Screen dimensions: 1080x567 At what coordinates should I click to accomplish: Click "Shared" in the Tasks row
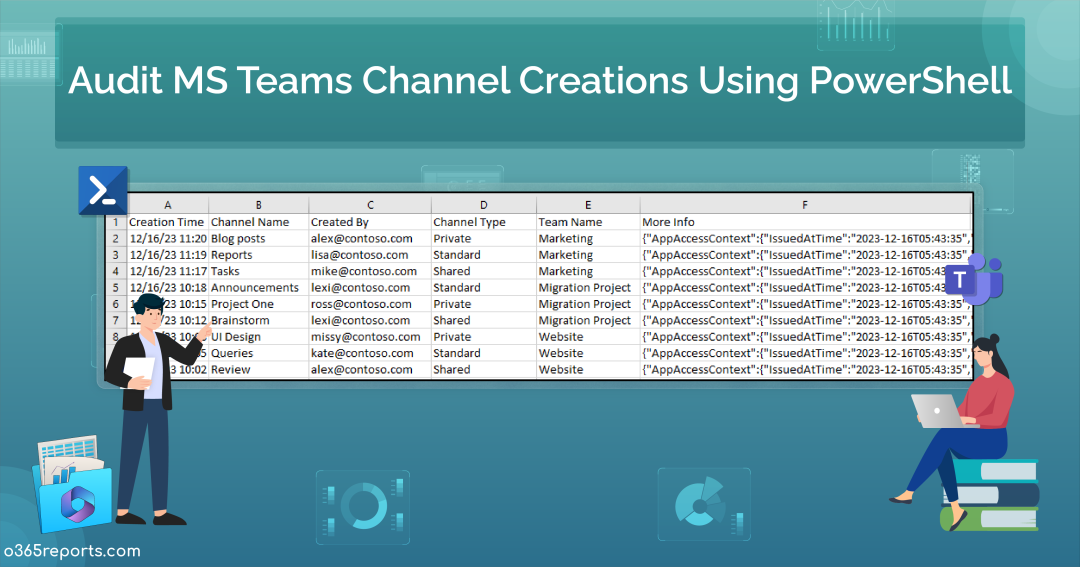[x=484, y=271]
